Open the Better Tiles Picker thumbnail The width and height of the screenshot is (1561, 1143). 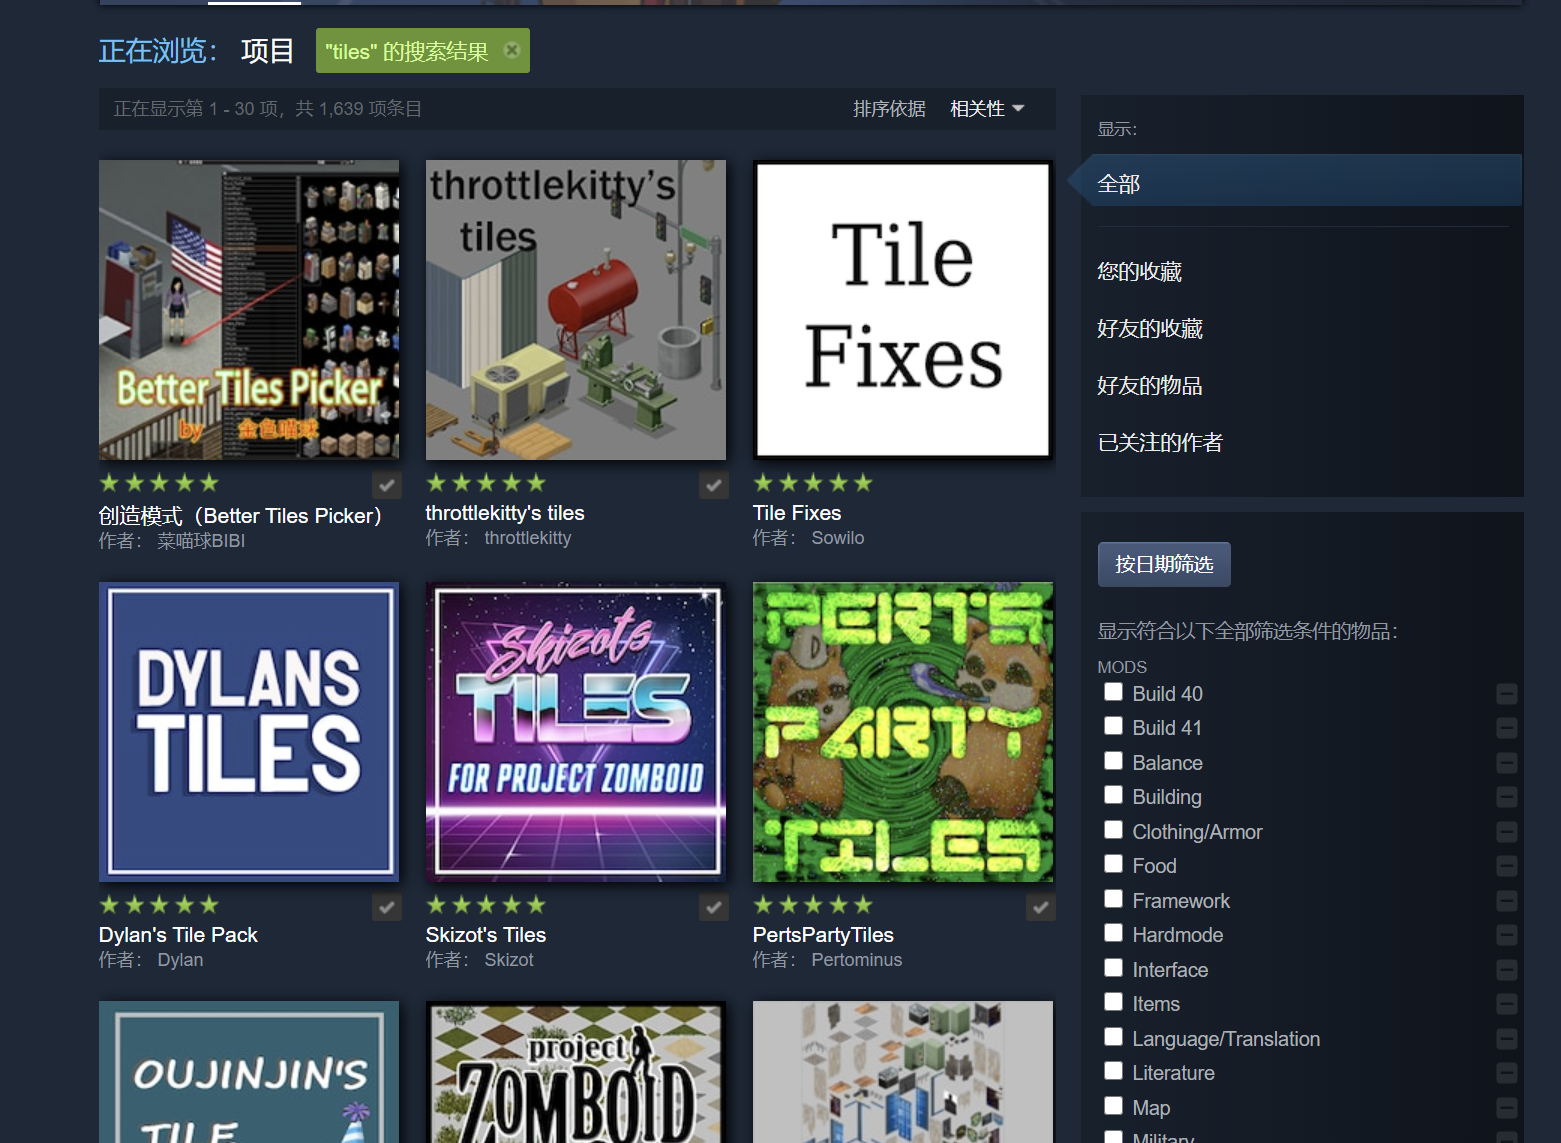249,310
